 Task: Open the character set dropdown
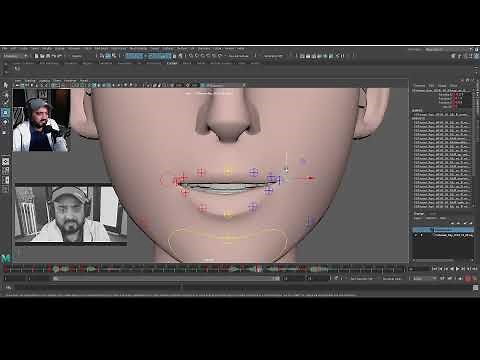(364, 278)
